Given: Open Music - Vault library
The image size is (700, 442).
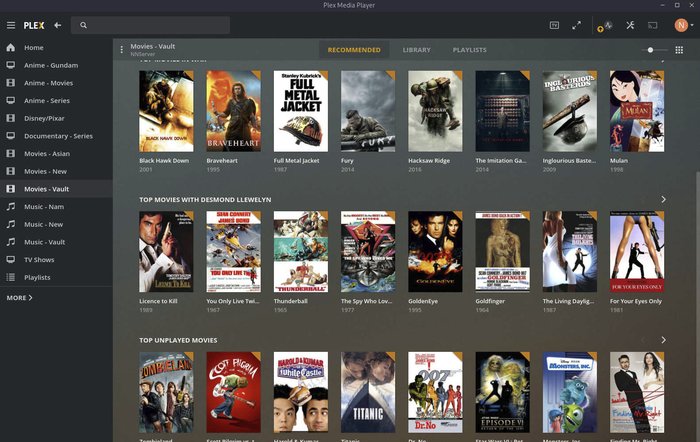Looking at the screenshot, I should tap(56, 242).
